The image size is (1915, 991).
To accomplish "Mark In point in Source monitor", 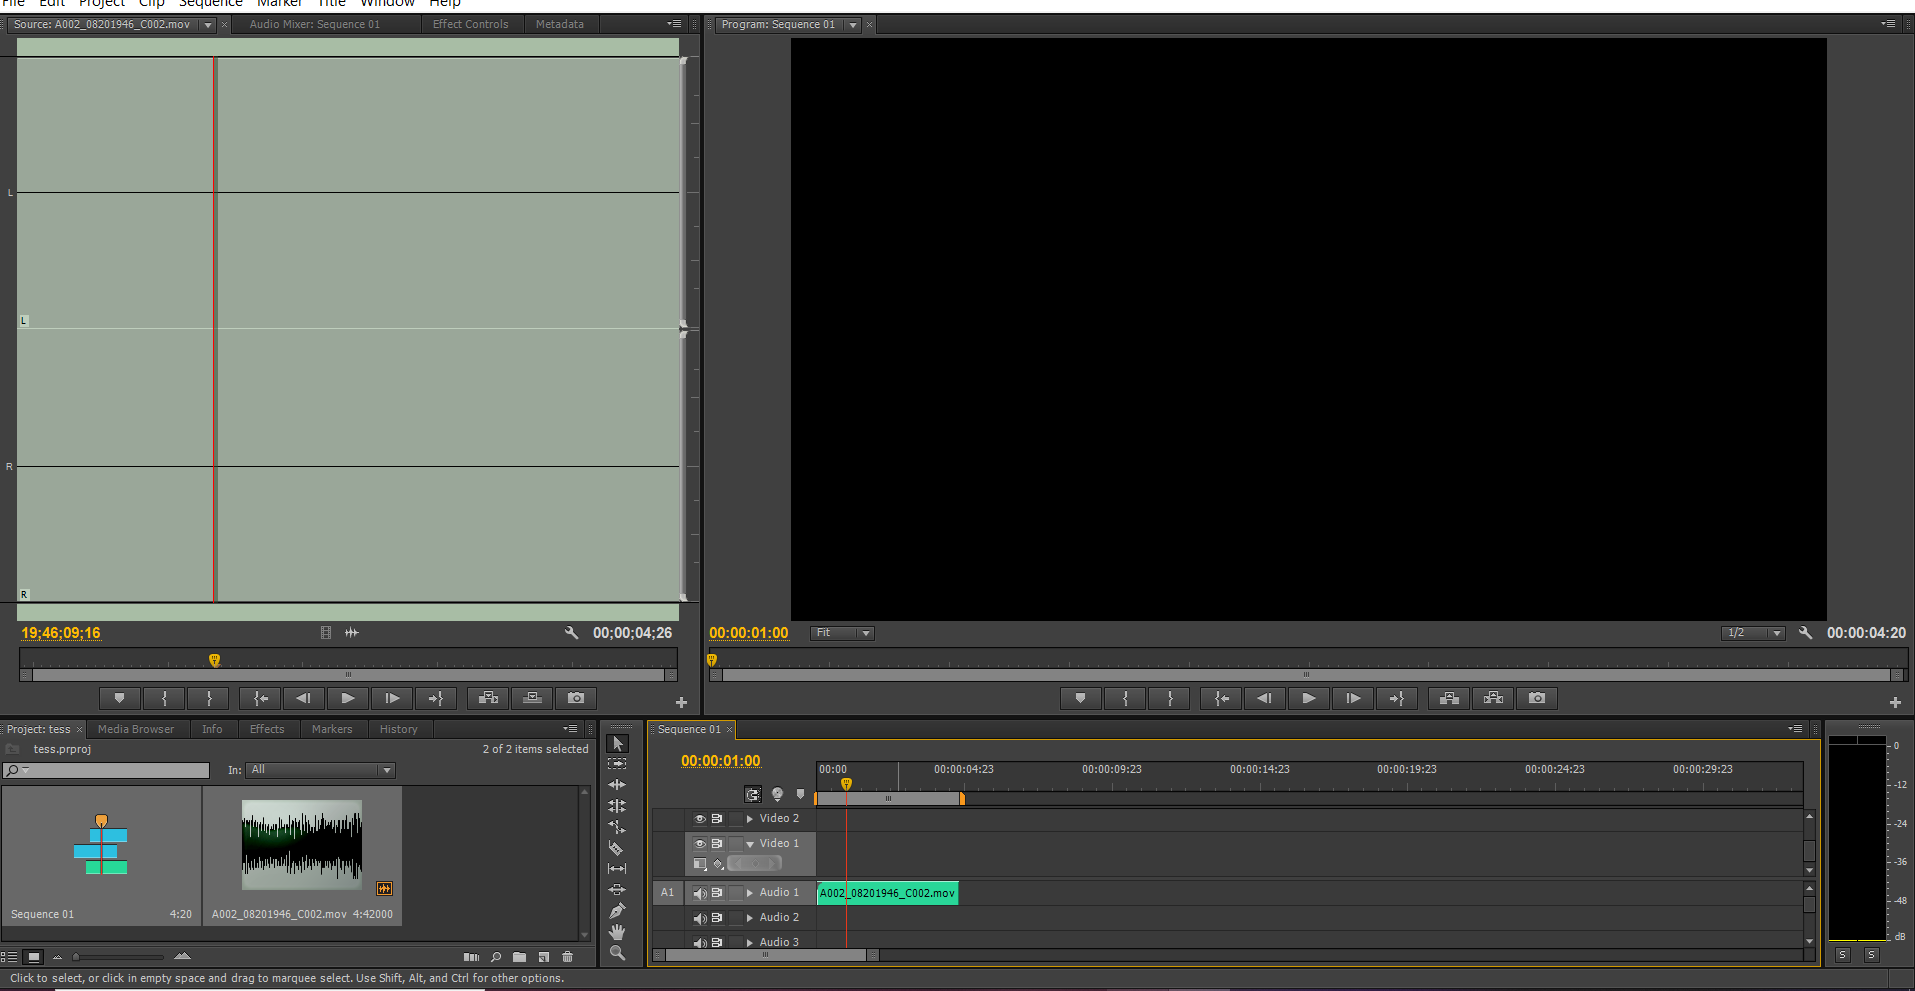I will pos(165,698).
